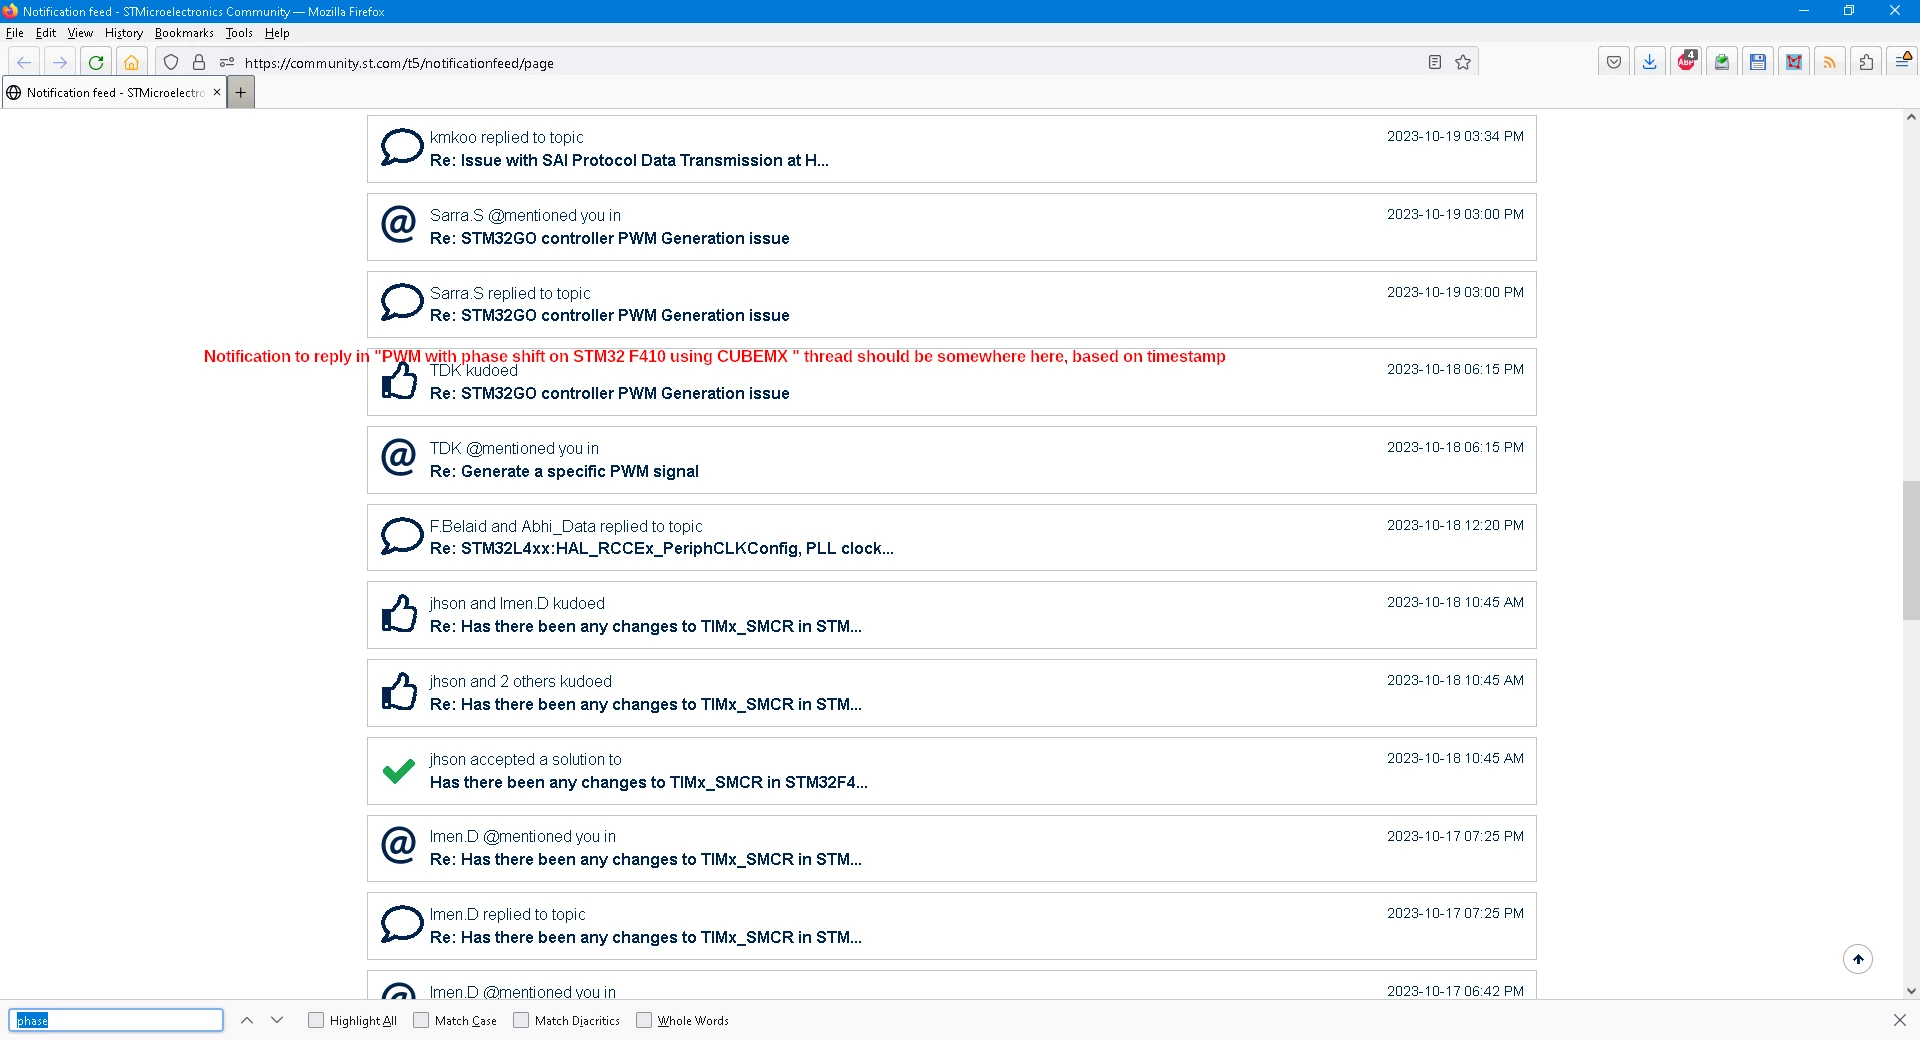
Task: Click timestamp 2023-10-18 12:20 PM
Action: (x=1455, y=525)
